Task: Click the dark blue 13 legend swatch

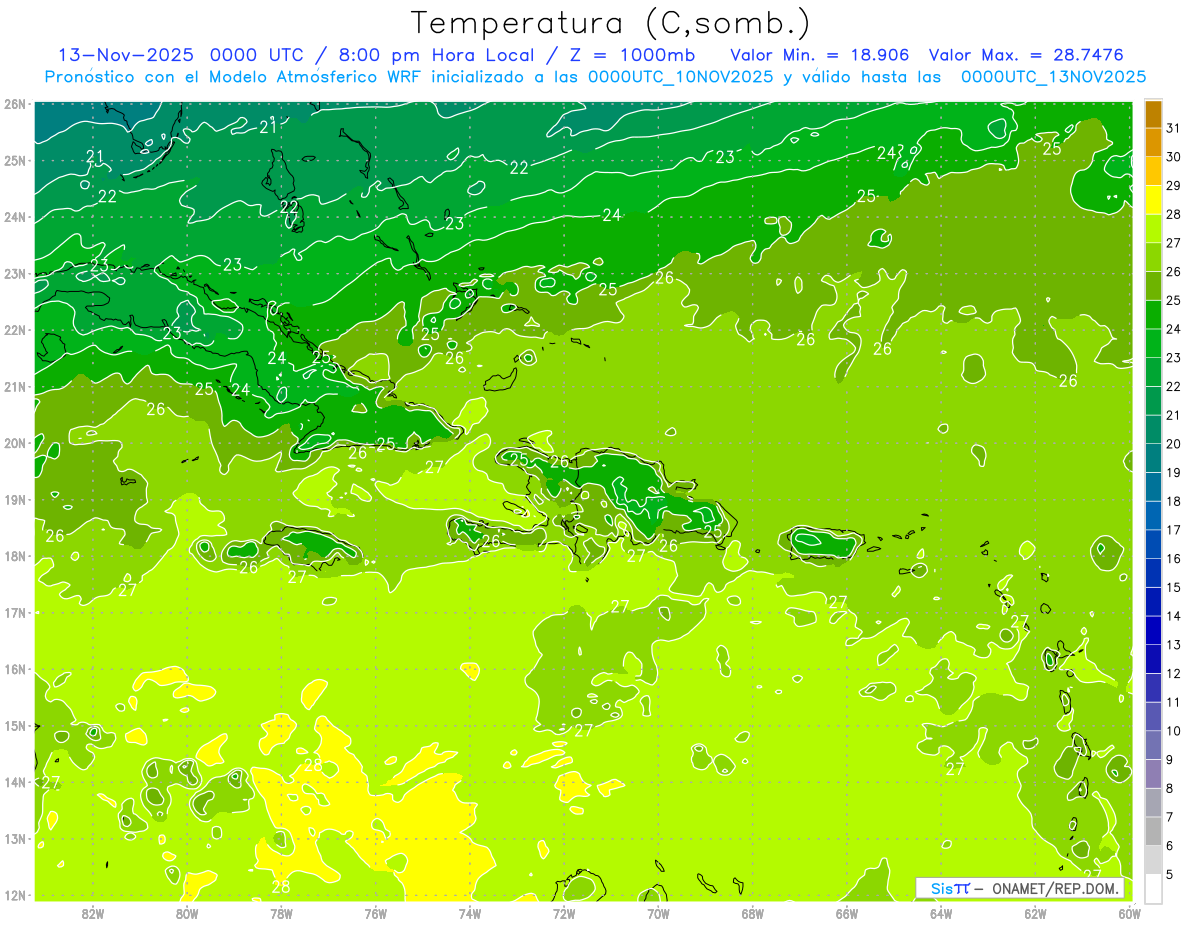Action: point(1153,629)
